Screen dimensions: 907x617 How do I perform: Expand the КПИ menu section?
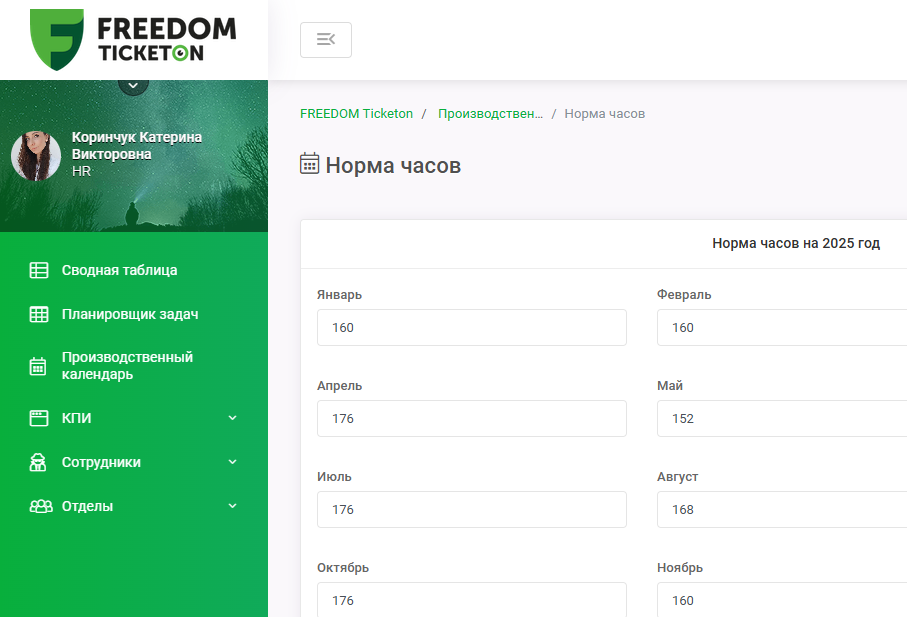pos(232,418)
